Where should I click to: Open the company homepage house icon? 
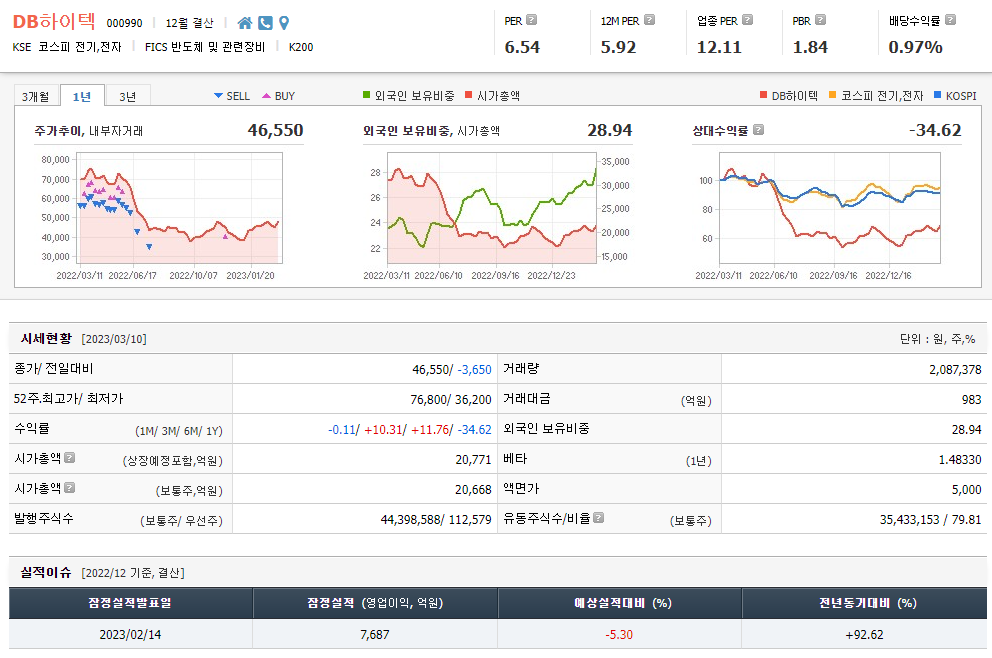[244, 23]
